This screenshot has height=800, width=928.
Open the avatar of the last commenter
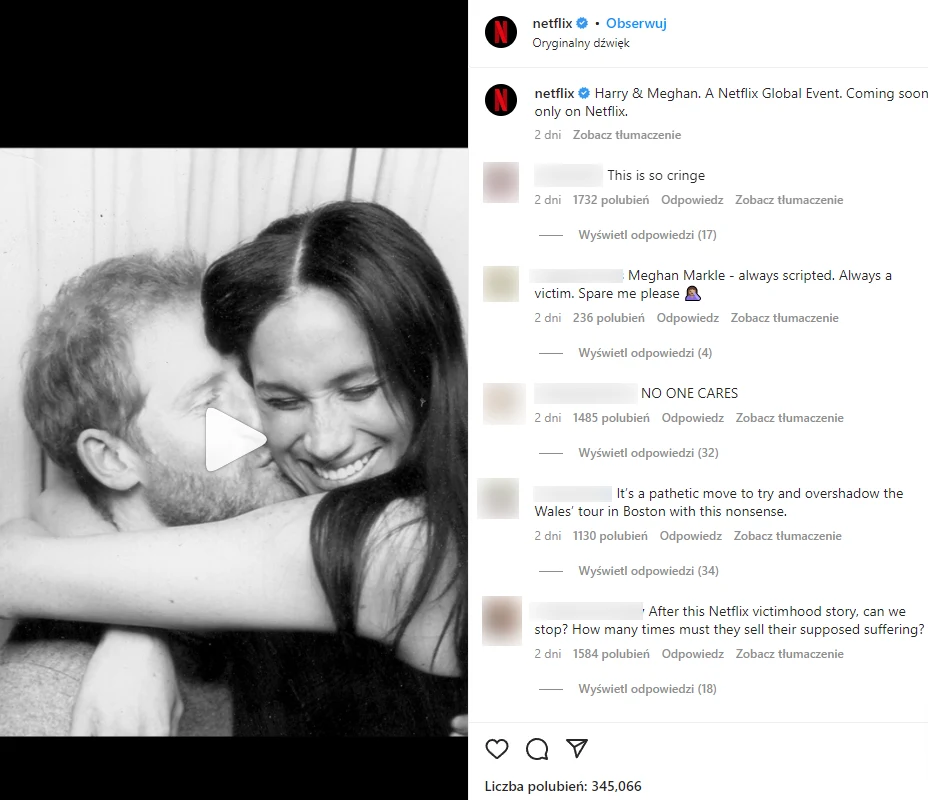pyautogui.click(x=502, y=621)
